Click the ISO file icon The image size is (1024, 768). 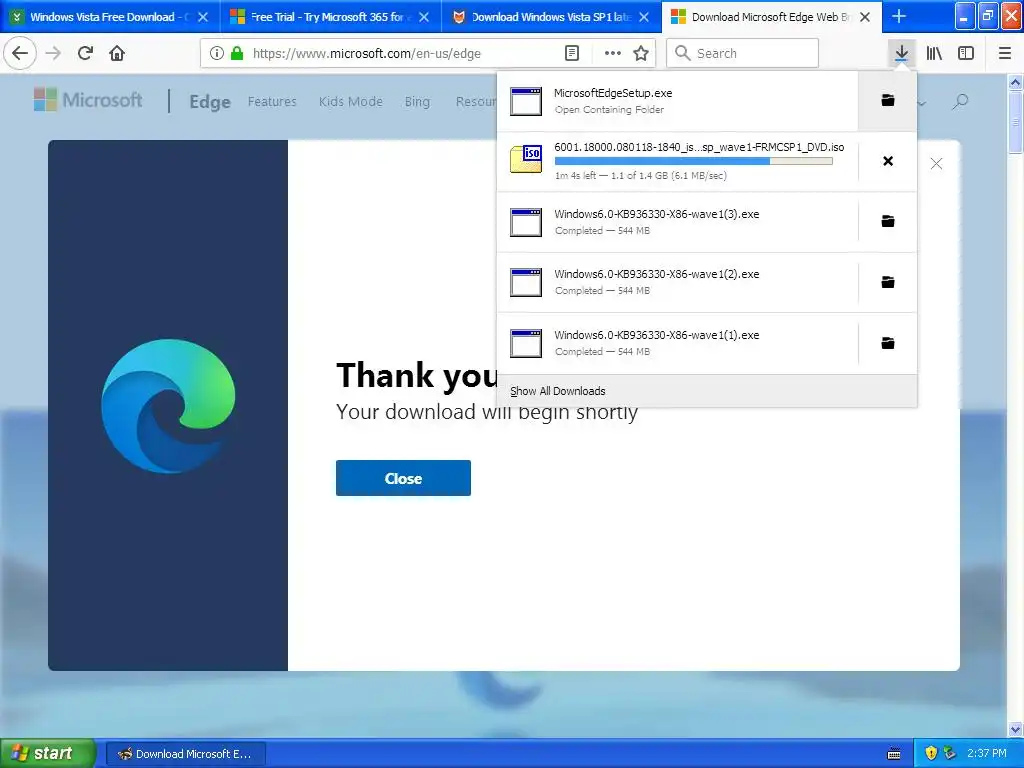pyautogui.click(x=526, y=159)
